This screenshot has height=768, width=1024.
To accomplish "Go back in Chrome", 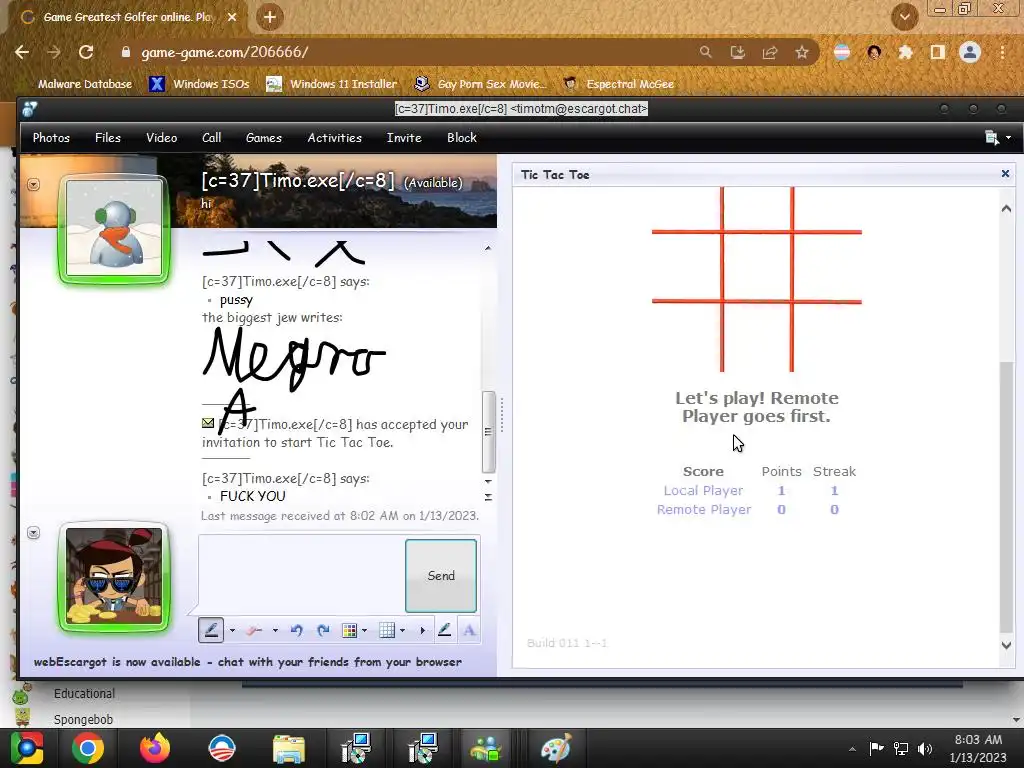I will tap(22, 52).
